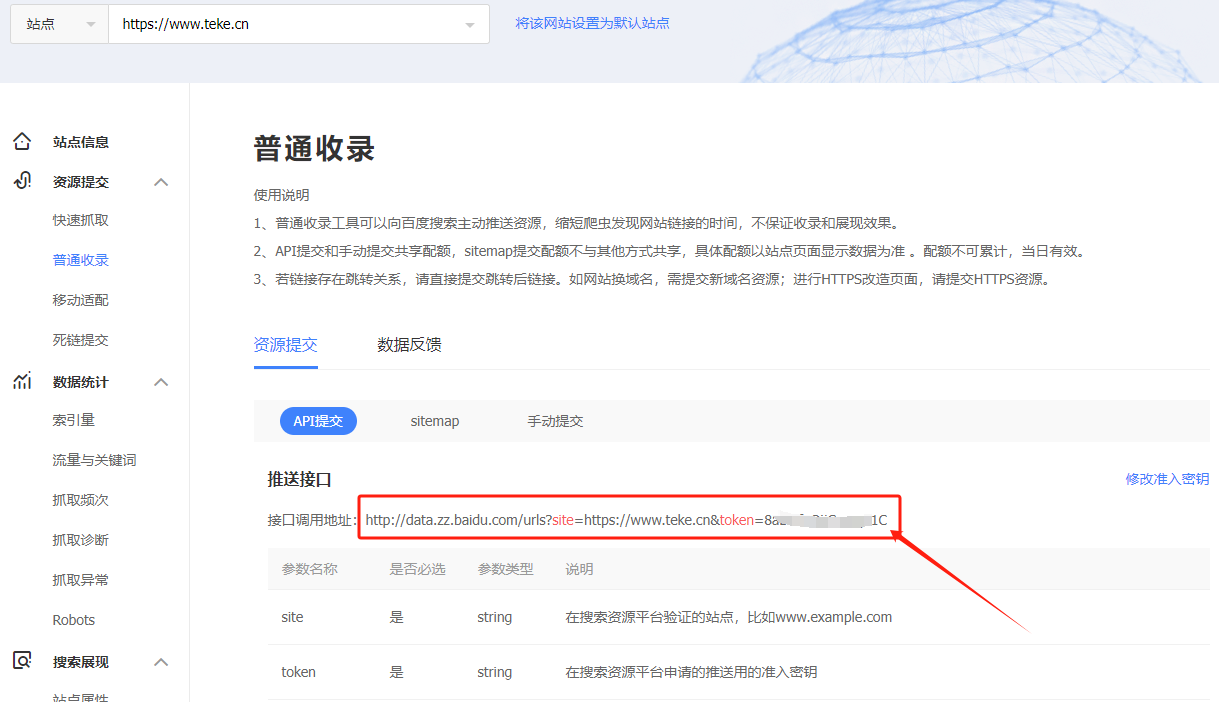The image size is (1219, 702).
Task: Switch to the 数据反馈 tab
Action: pyautogui.click(x=410, y=345)
